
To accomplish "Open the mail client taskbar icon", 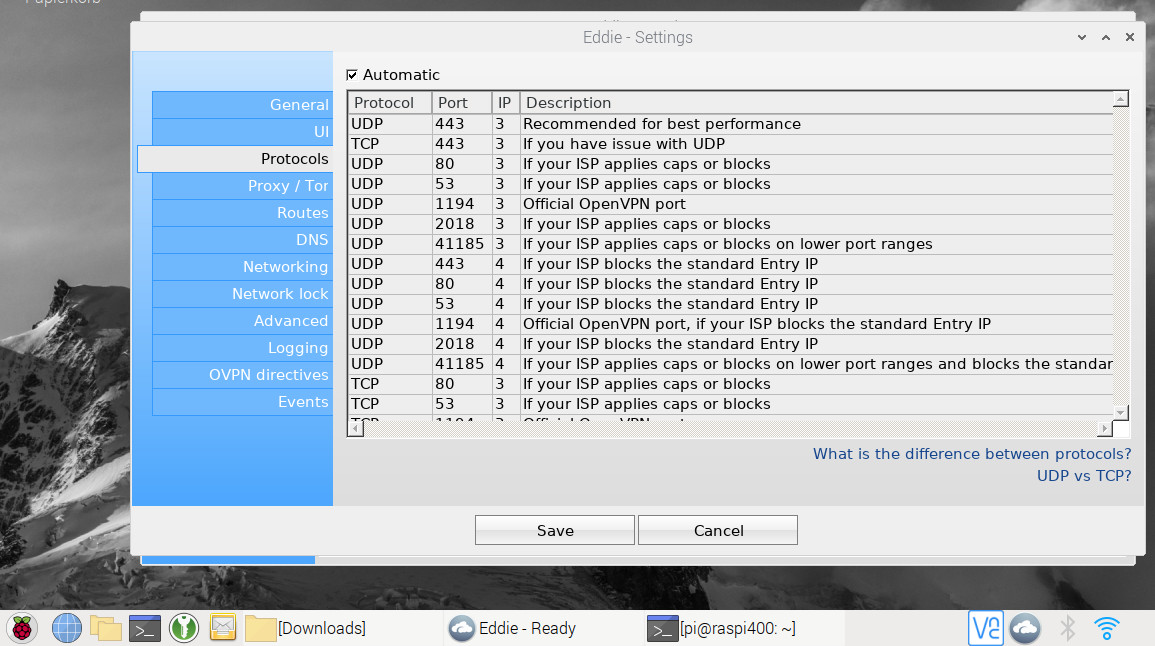I will (x=222, y=628).
